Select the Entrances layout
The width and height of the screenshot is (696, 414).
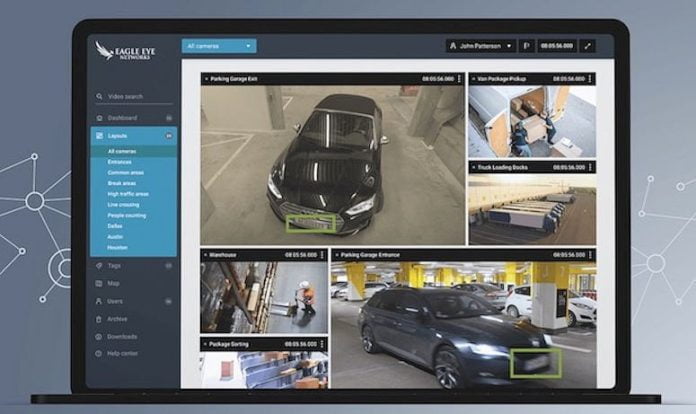pos(119,162)
